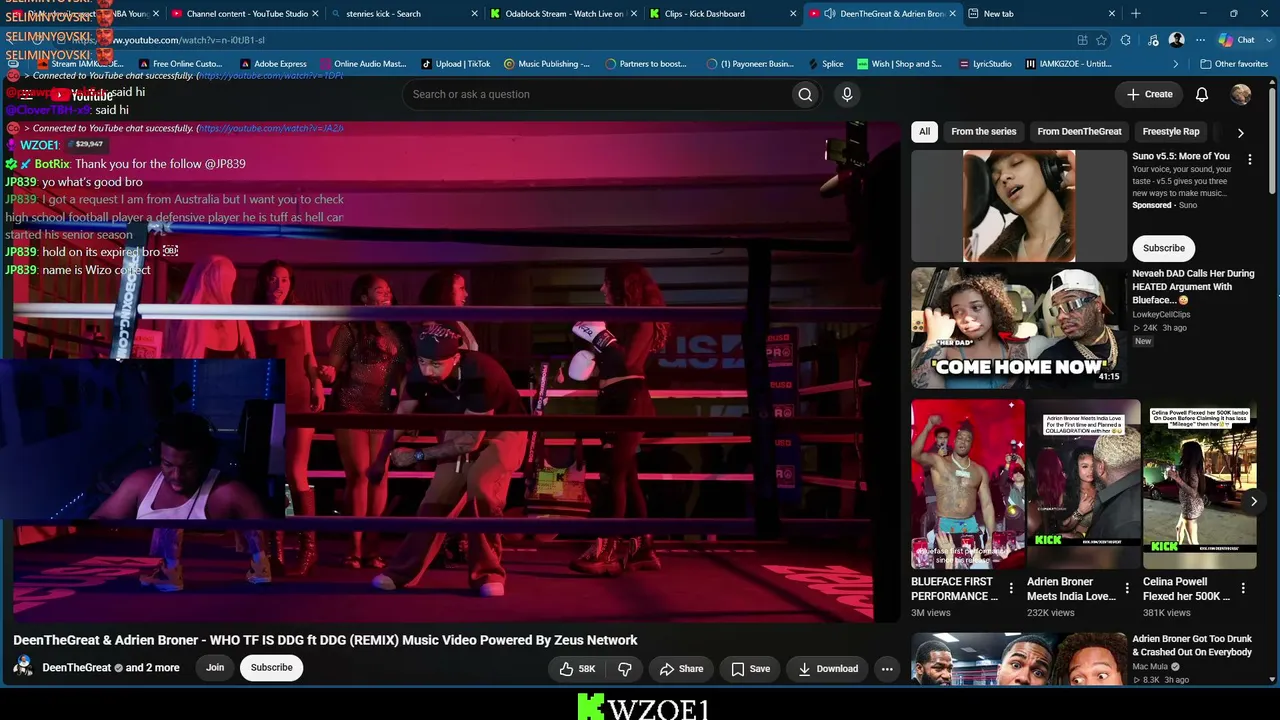Focus the YouTube search box
Image resolution: width=1280 pixels, height=720 pixels.
[x=595, y=94]
